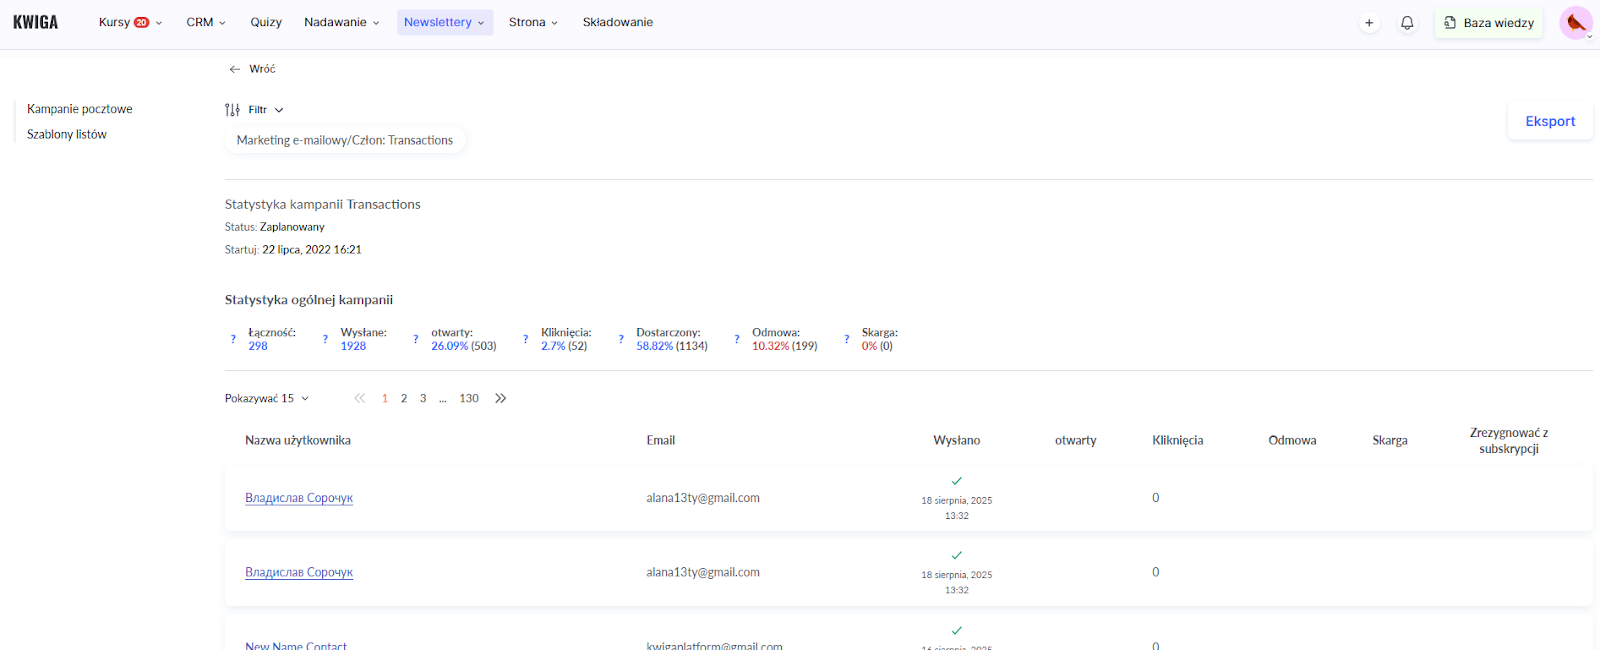This screenshot has width=1600, height=650.
Task: Click the Filtr sliders icon
Action: pyautogui.click(x=232, y=110)
